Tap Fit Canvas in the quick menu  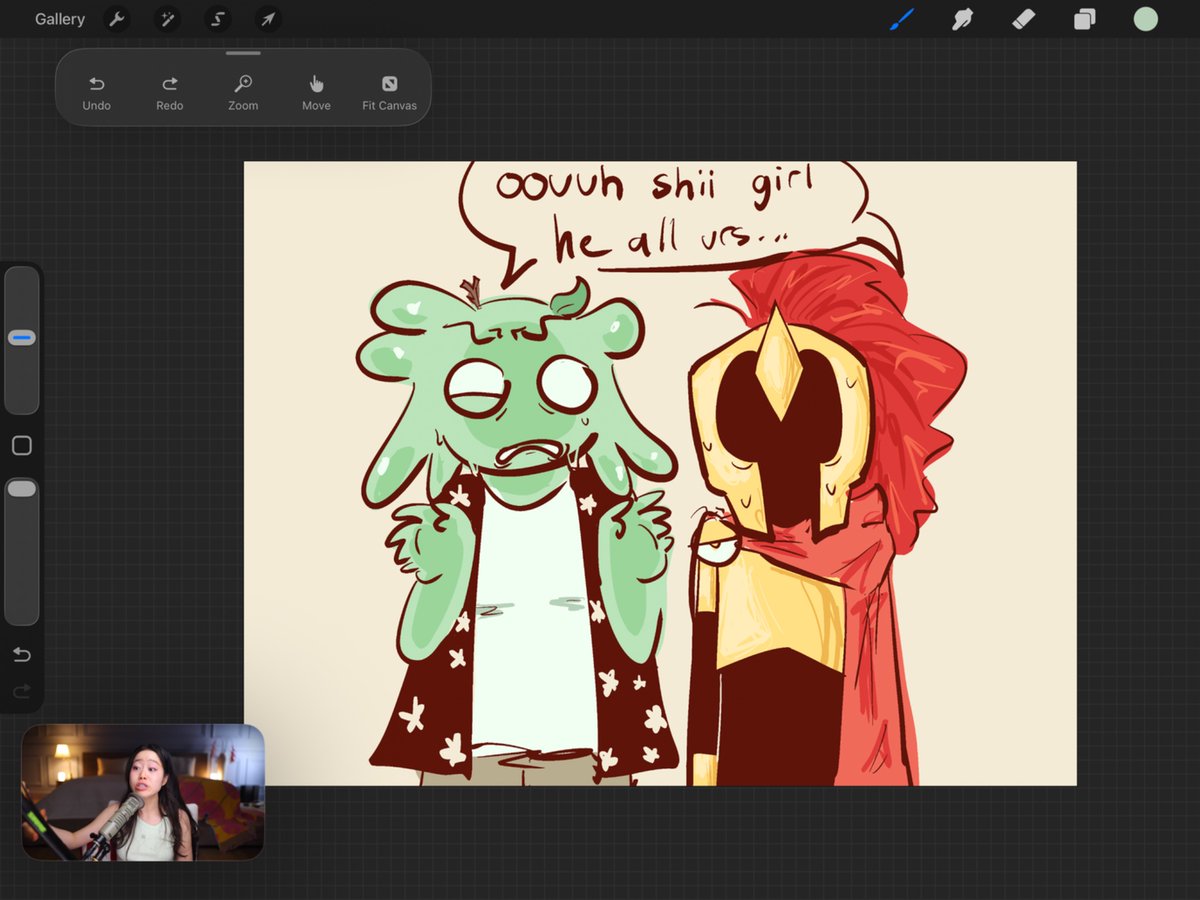390,93
